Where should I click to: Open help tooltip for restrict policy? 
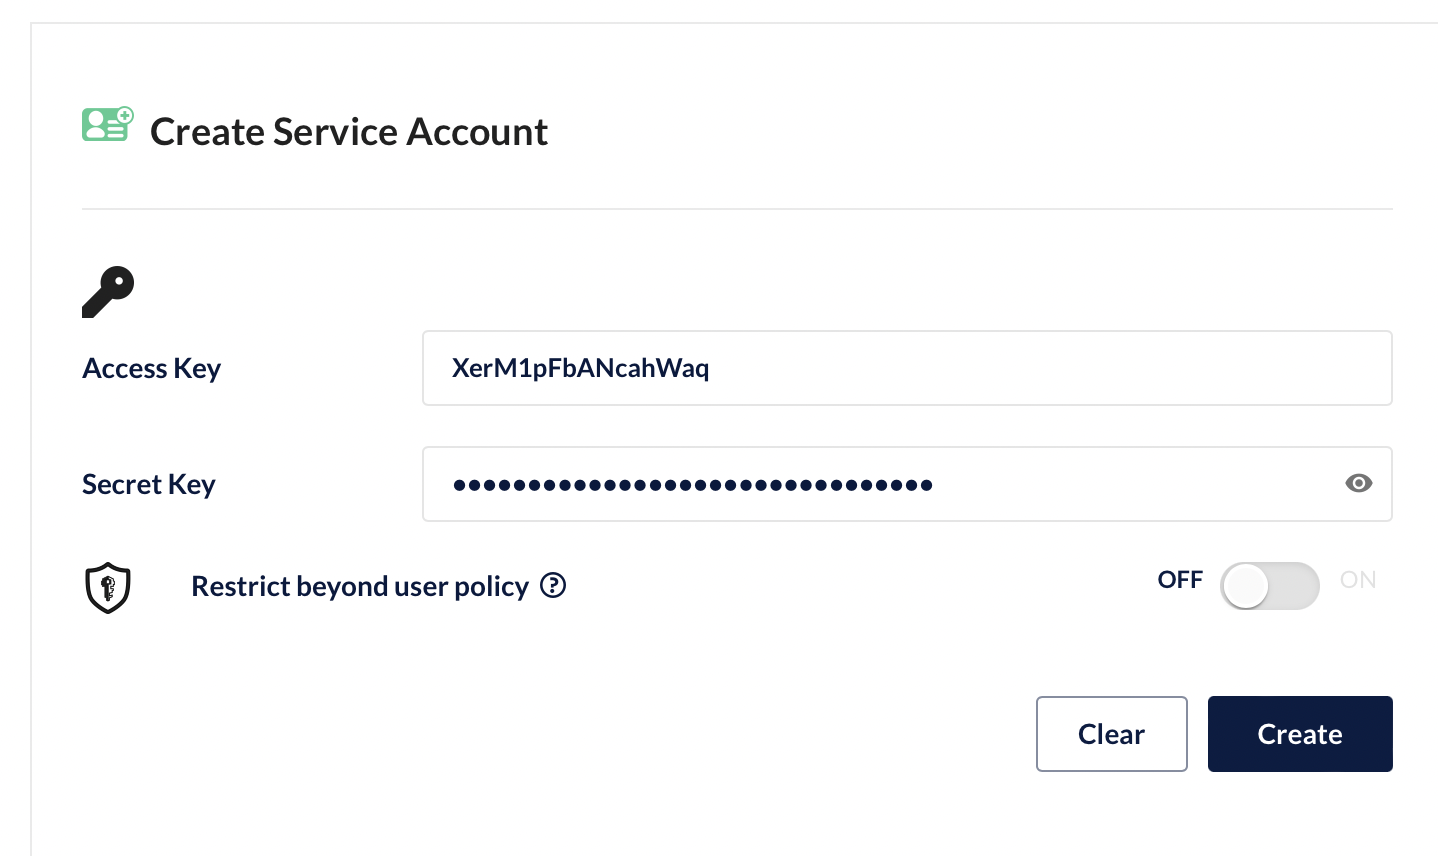pos(553,586)
